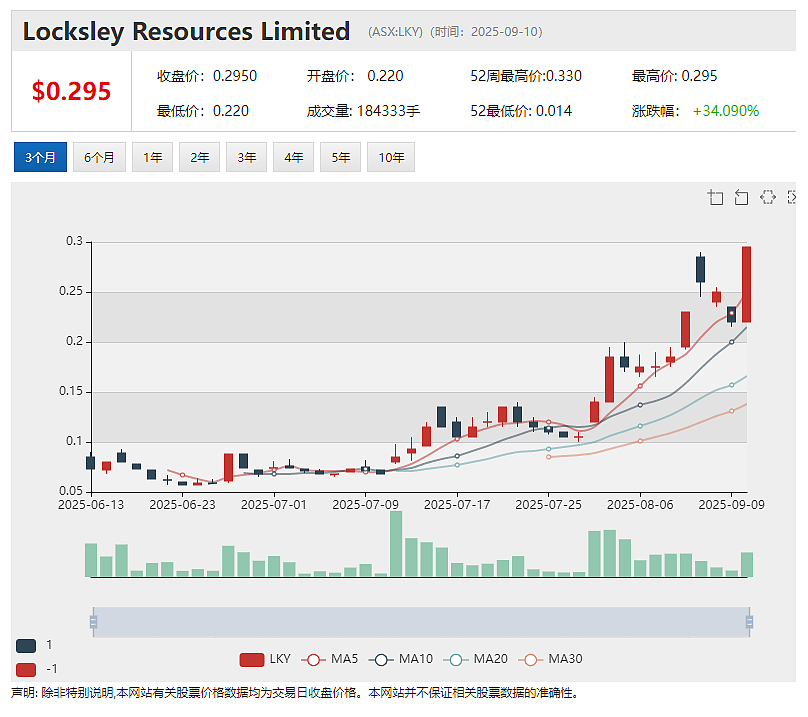The width and height of the screenshot is (808, 717).
Task: Click the data zoom range bar
Action: click(421, 622)
